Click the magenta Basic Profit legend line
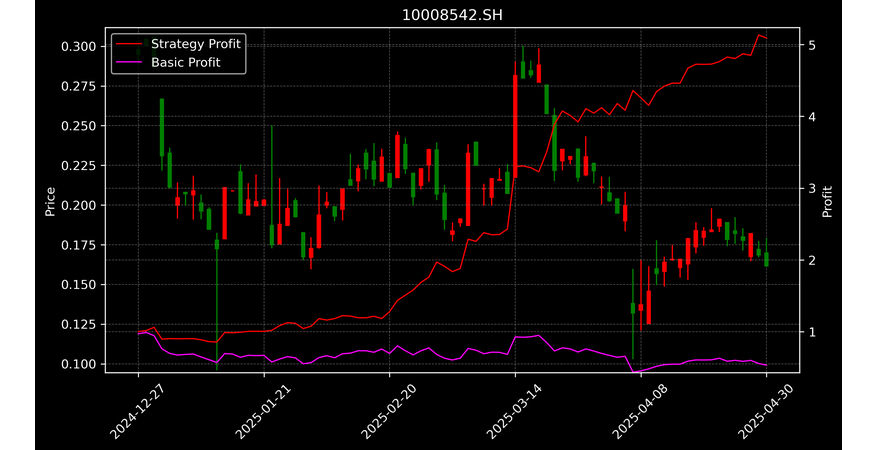Viewport: 878px width, 450px height. (x=128, y=63)
